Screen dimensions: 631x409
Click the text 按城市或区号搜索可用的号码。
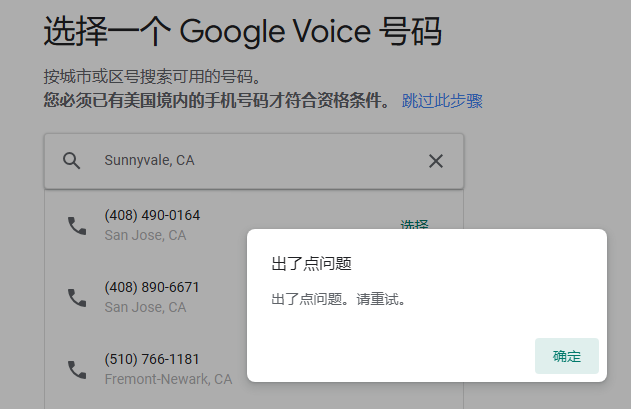point(153,76)
